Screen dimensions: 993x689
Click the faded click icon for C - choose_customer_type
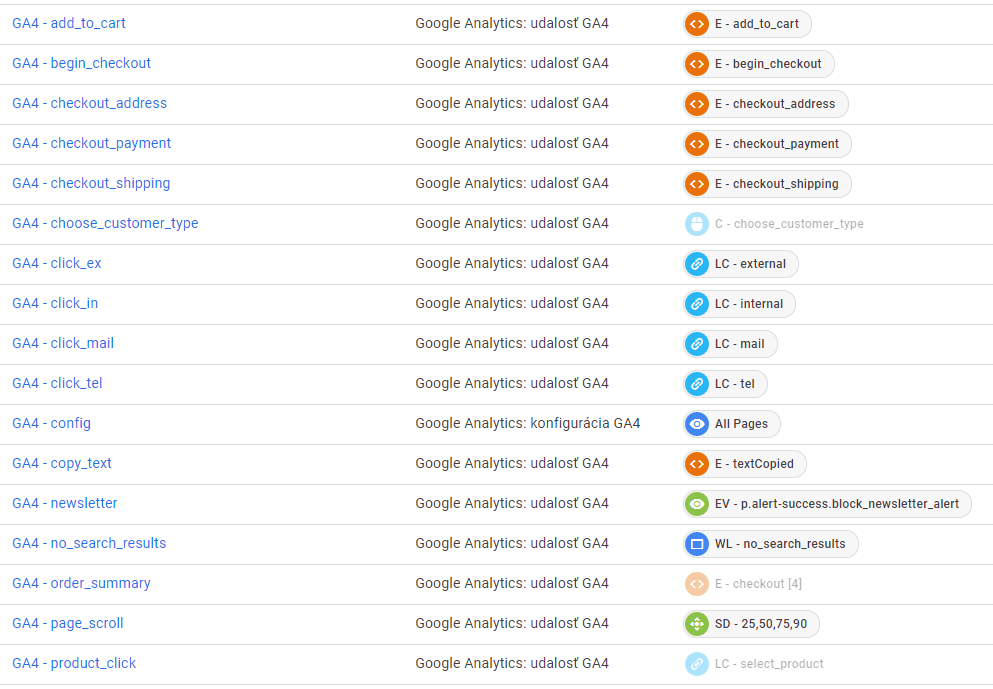(x=697, y=224)
